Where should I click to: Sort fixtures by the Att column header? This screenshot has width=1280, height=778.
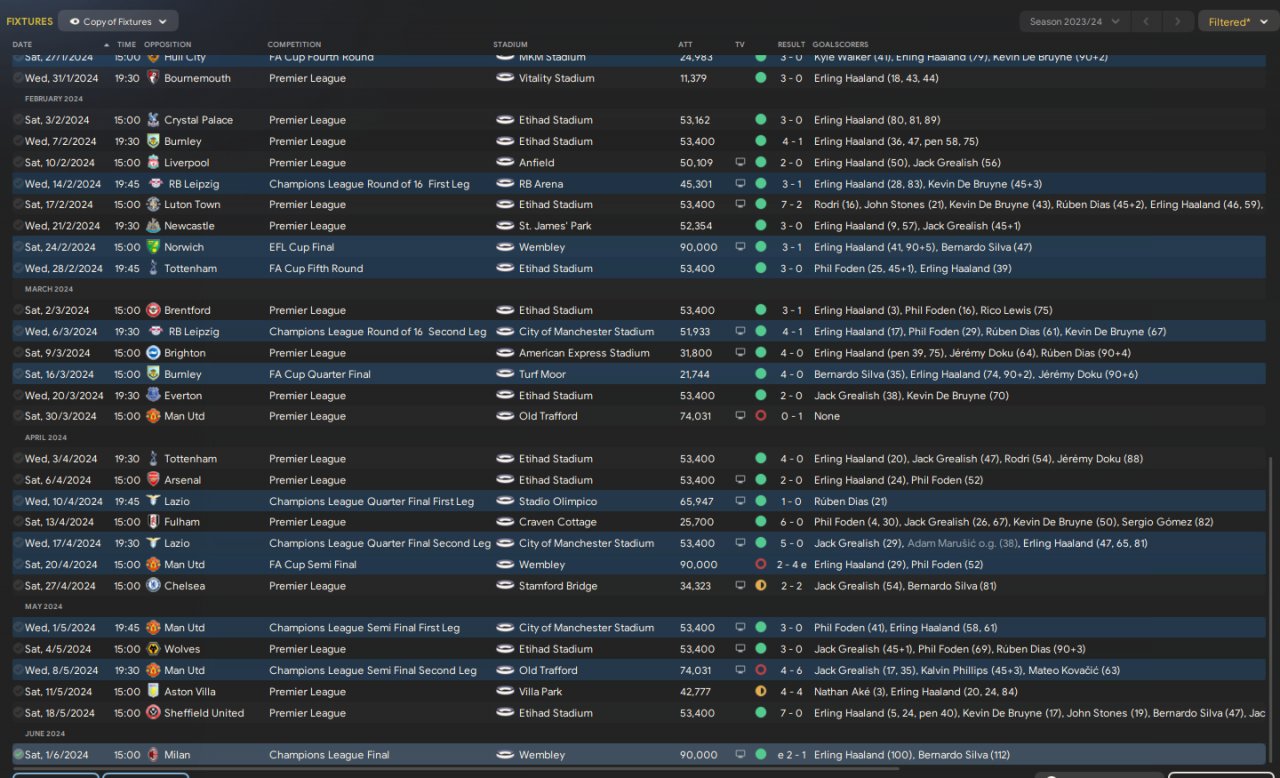coord(685,45)
